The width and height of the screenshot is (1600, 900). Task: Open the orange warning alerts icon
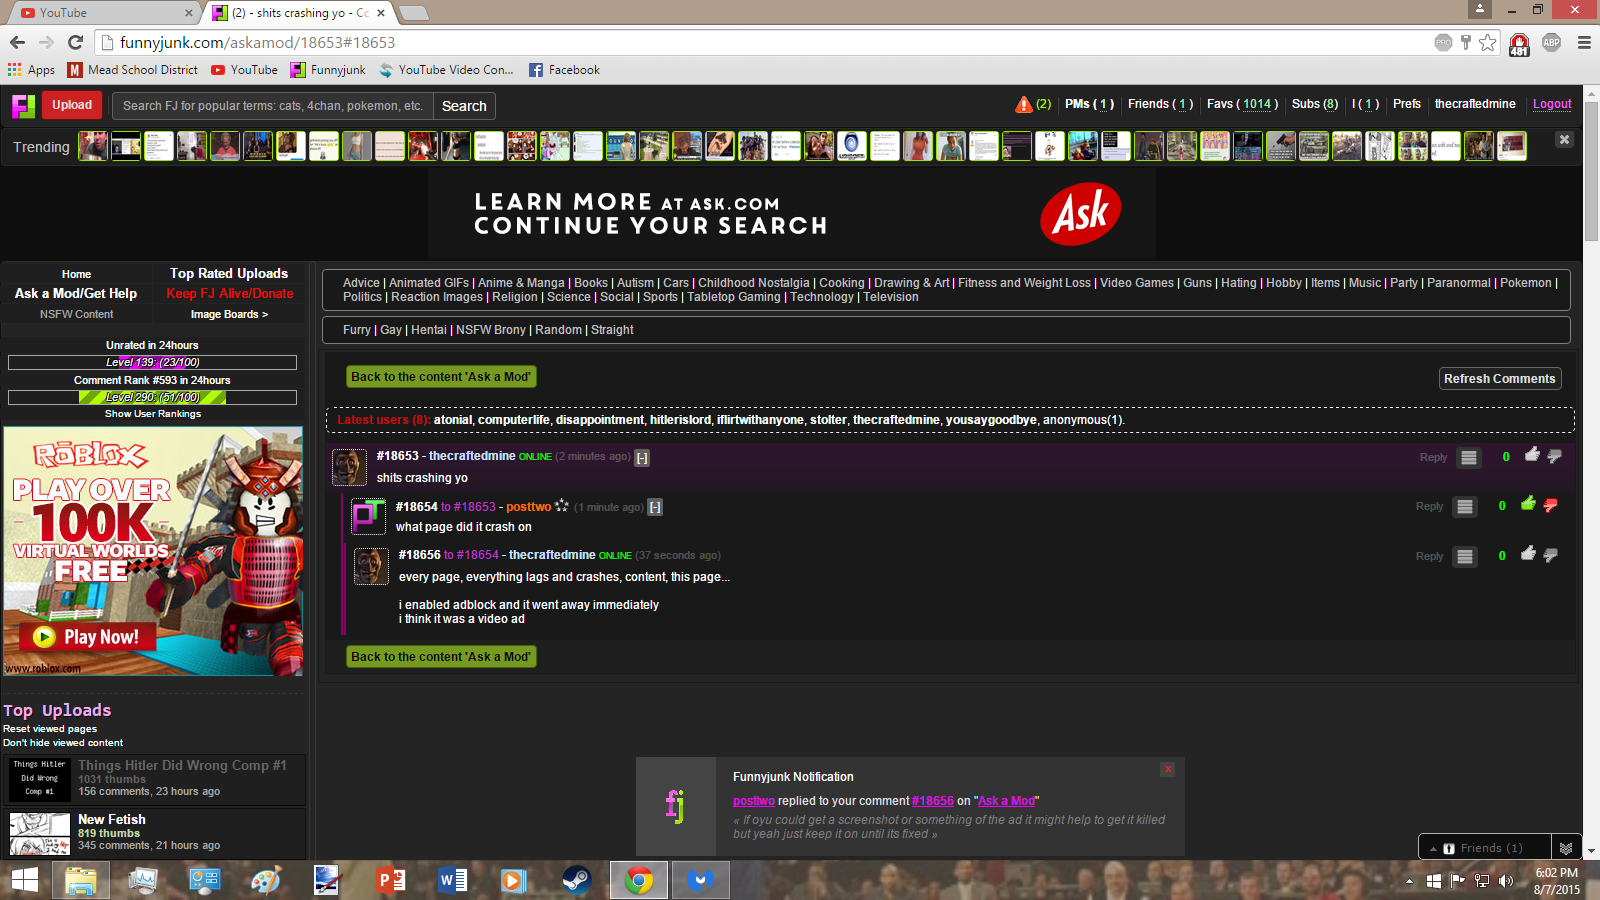tap(1023, 104)
